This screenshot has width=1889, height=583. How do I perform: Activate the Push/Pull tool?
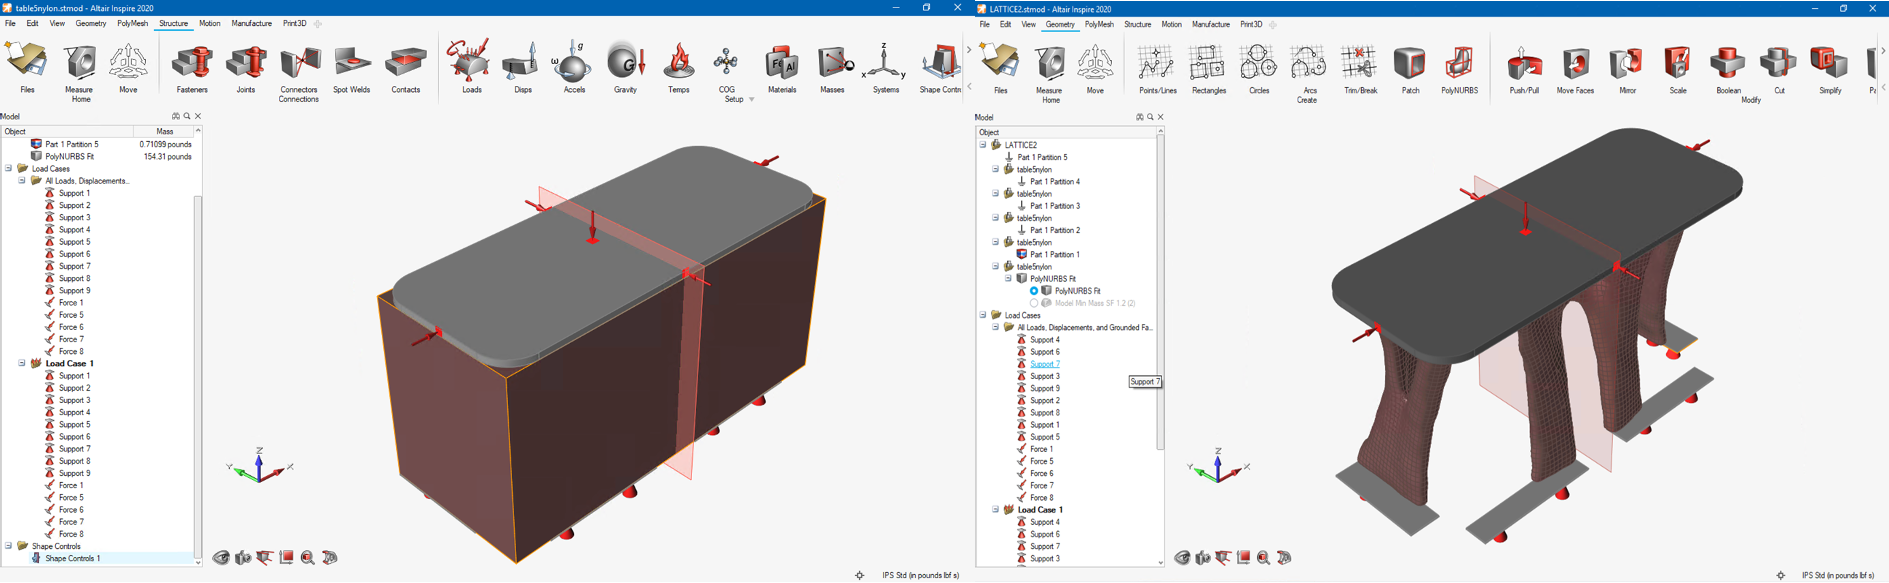coord(1524,69)
